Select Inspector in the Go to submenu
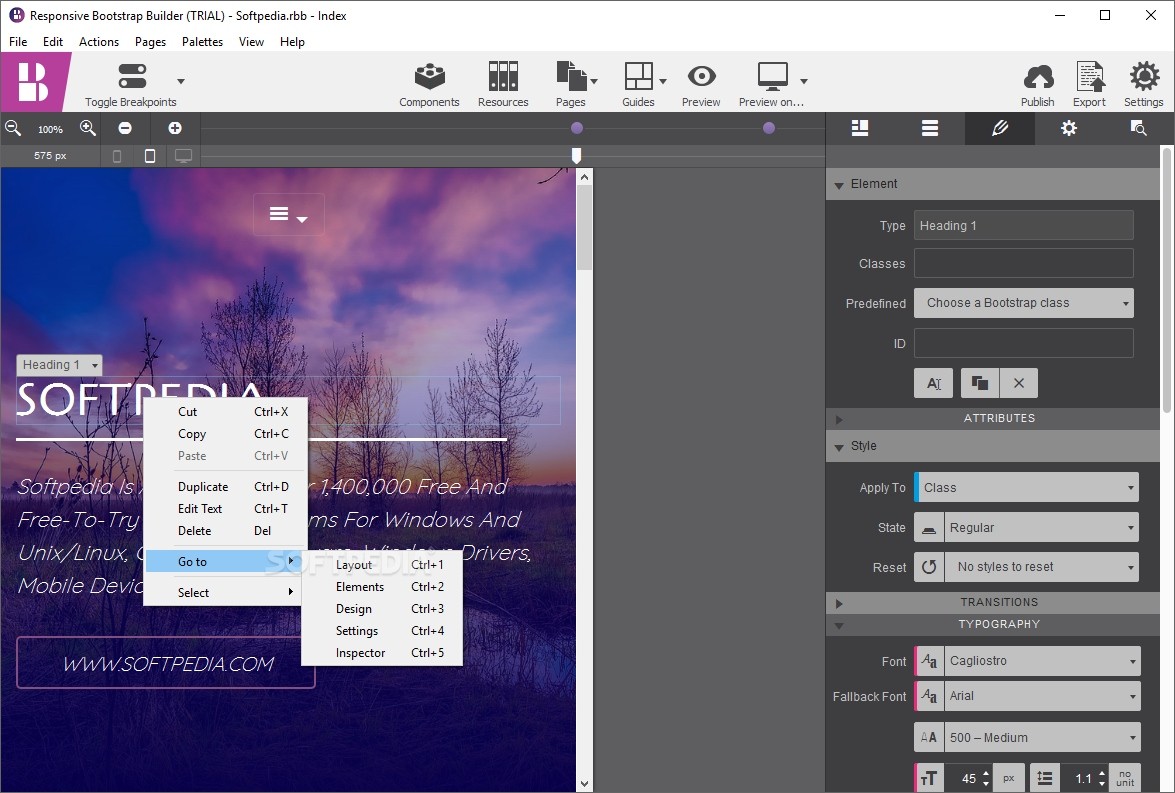This screenshot has height=793, width=1175. click(382, 653)
